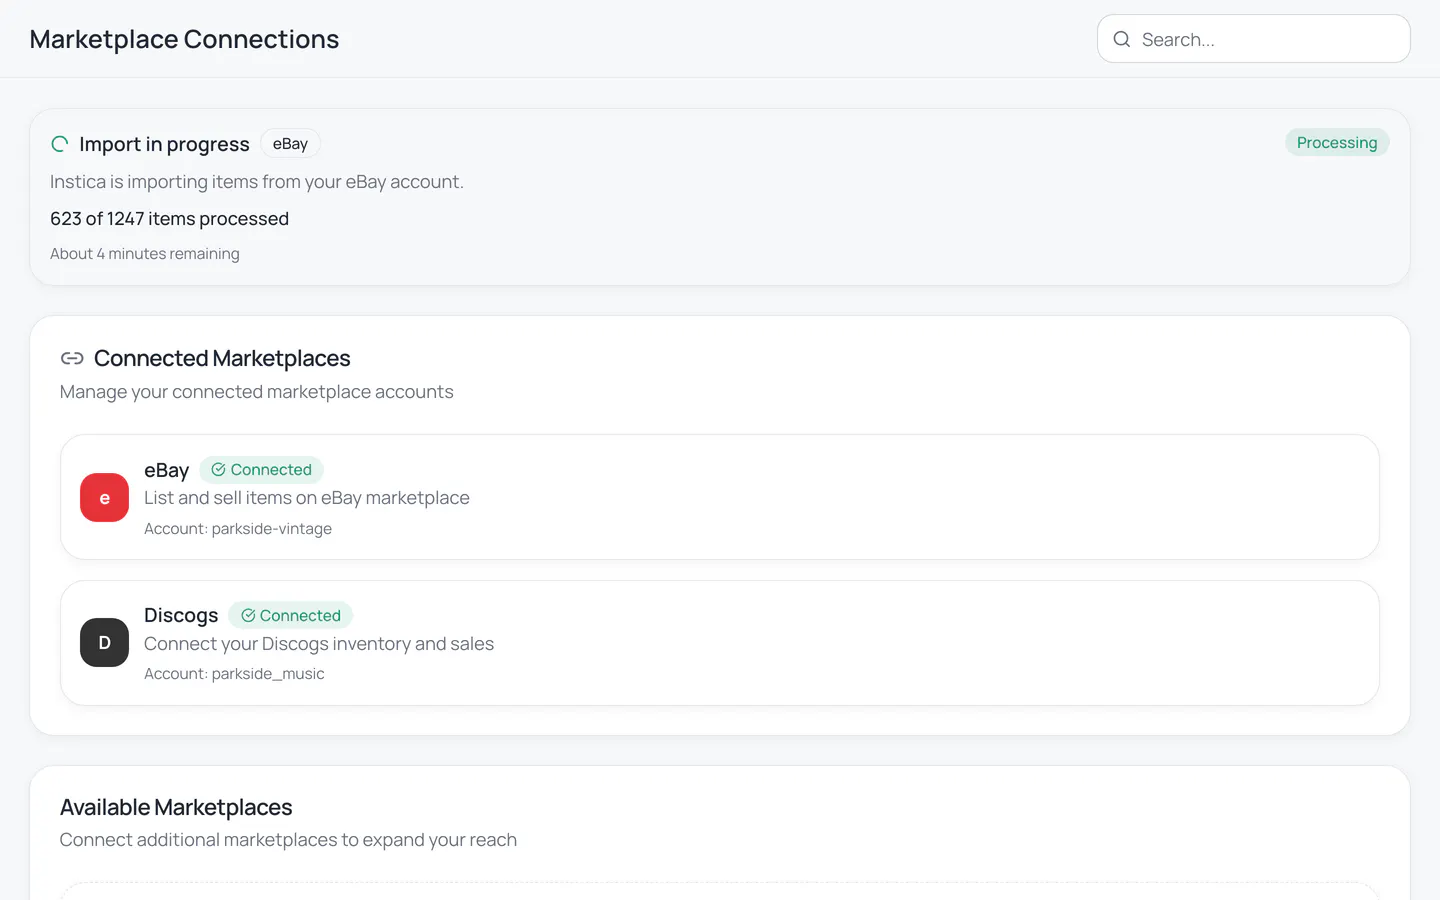Click 'Connect your Discogs inventory and sales' text
Image resolution: width=1440 pixels, height=900 pixels.
point(319,644)
